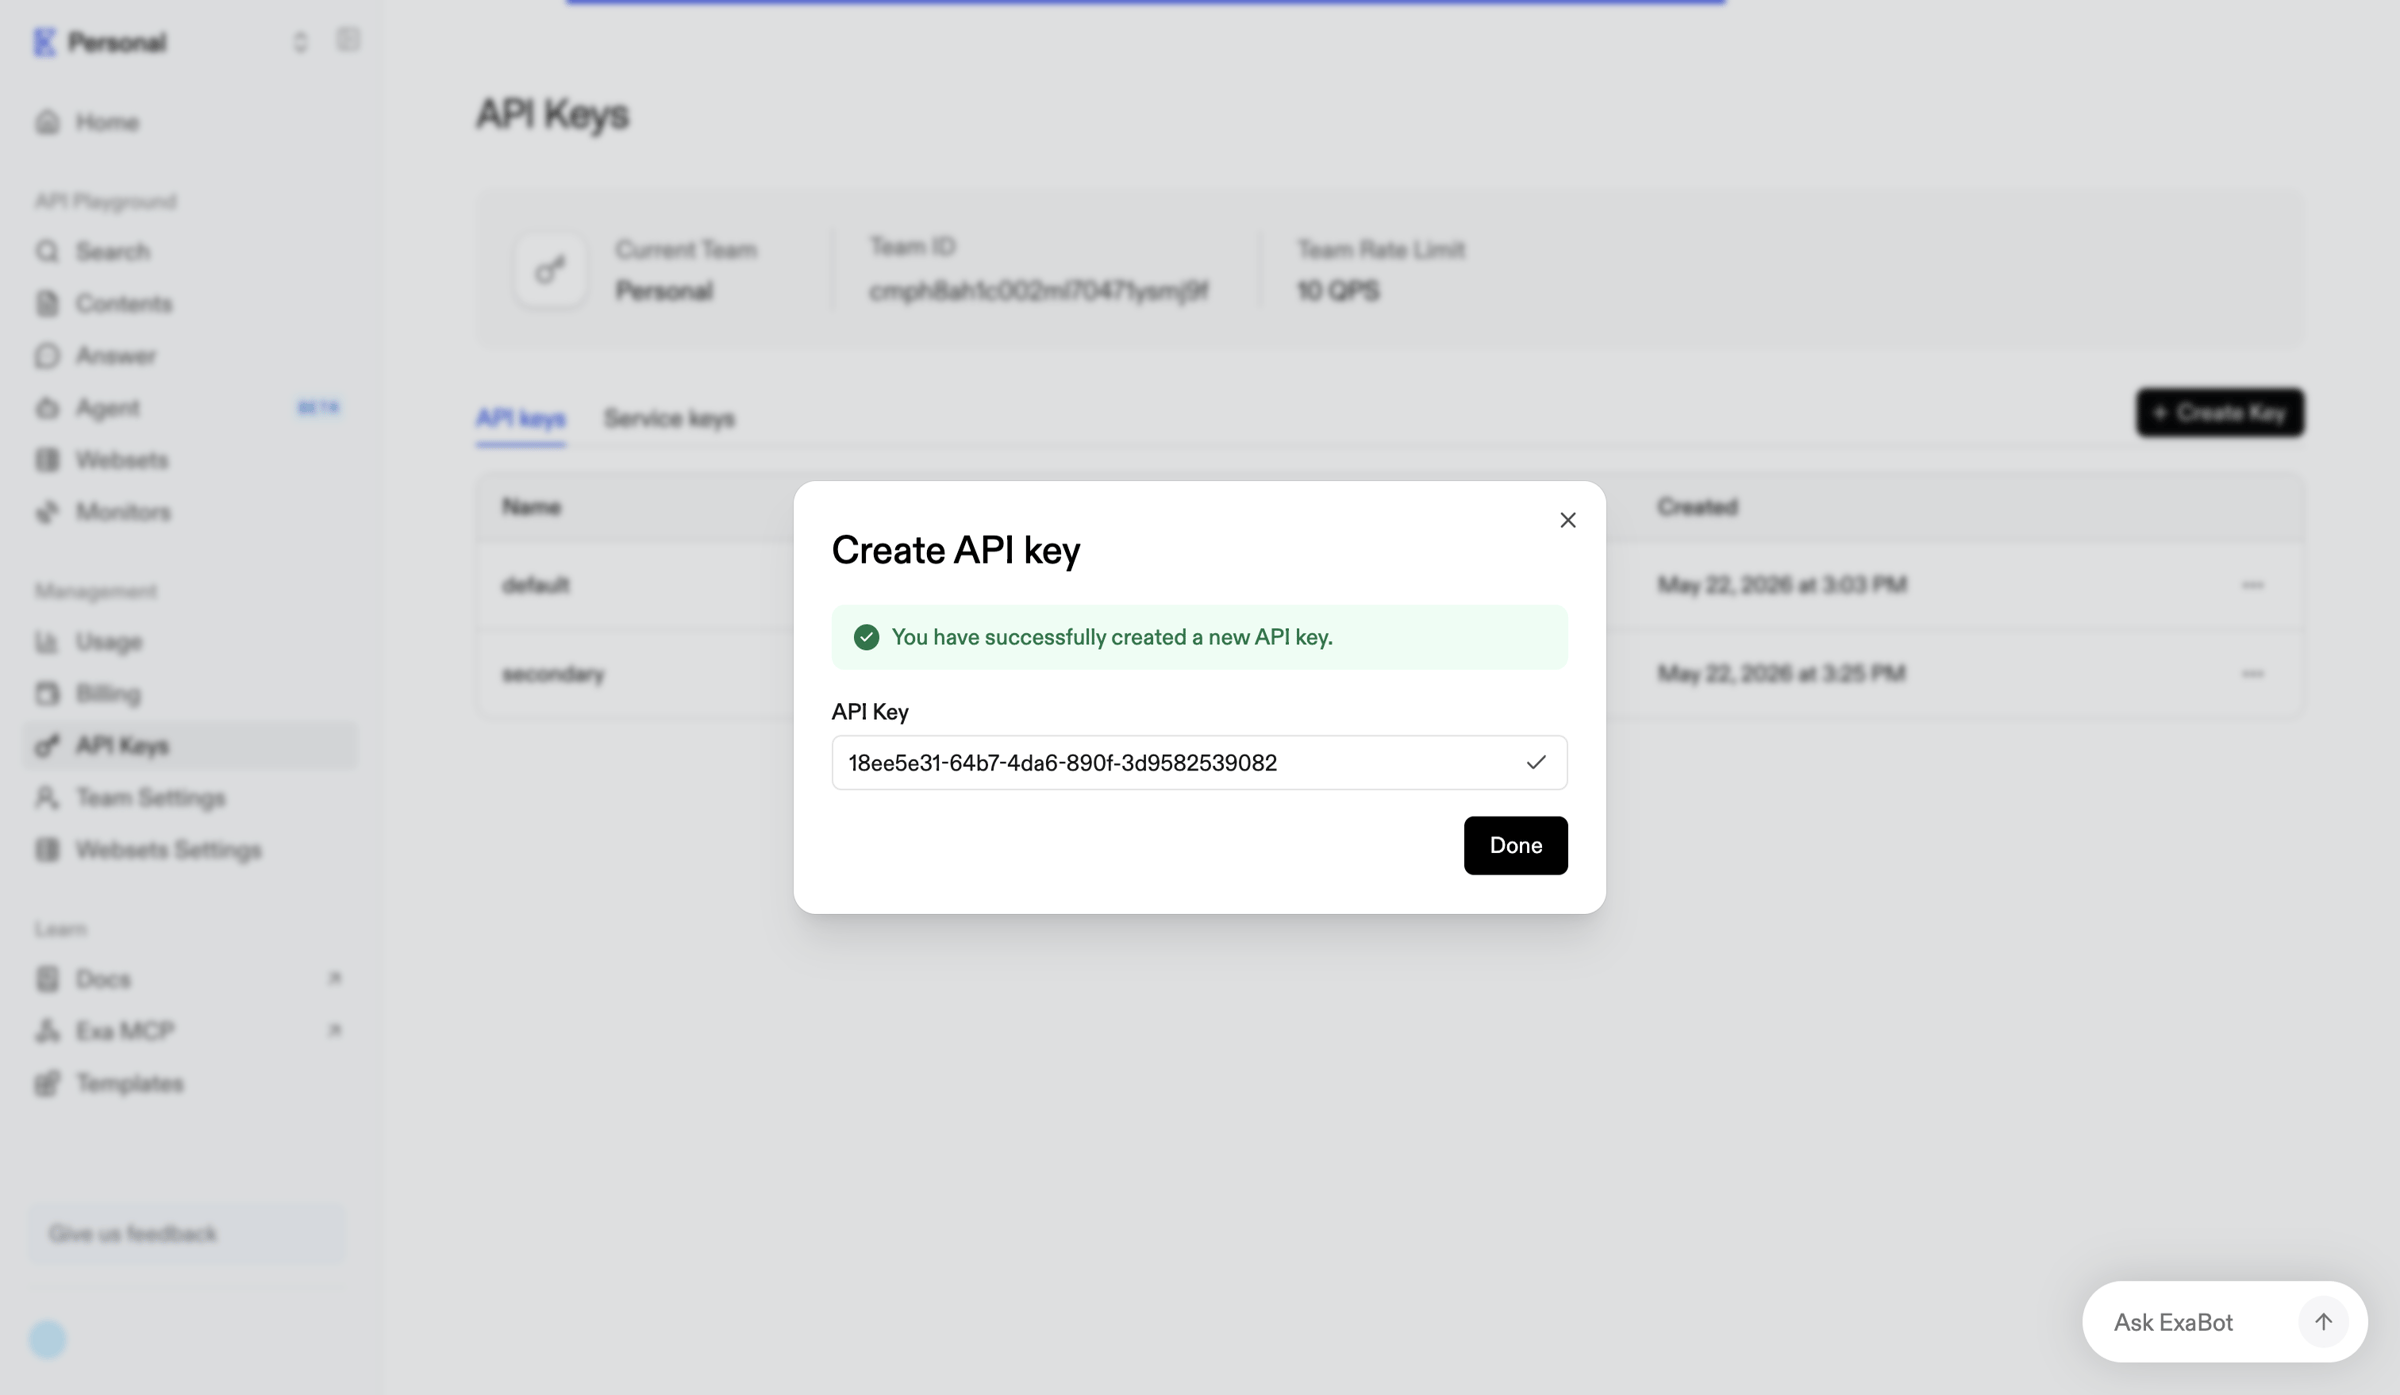
Task: Click Give us feedback button
Action: [x=187, y=1233]
